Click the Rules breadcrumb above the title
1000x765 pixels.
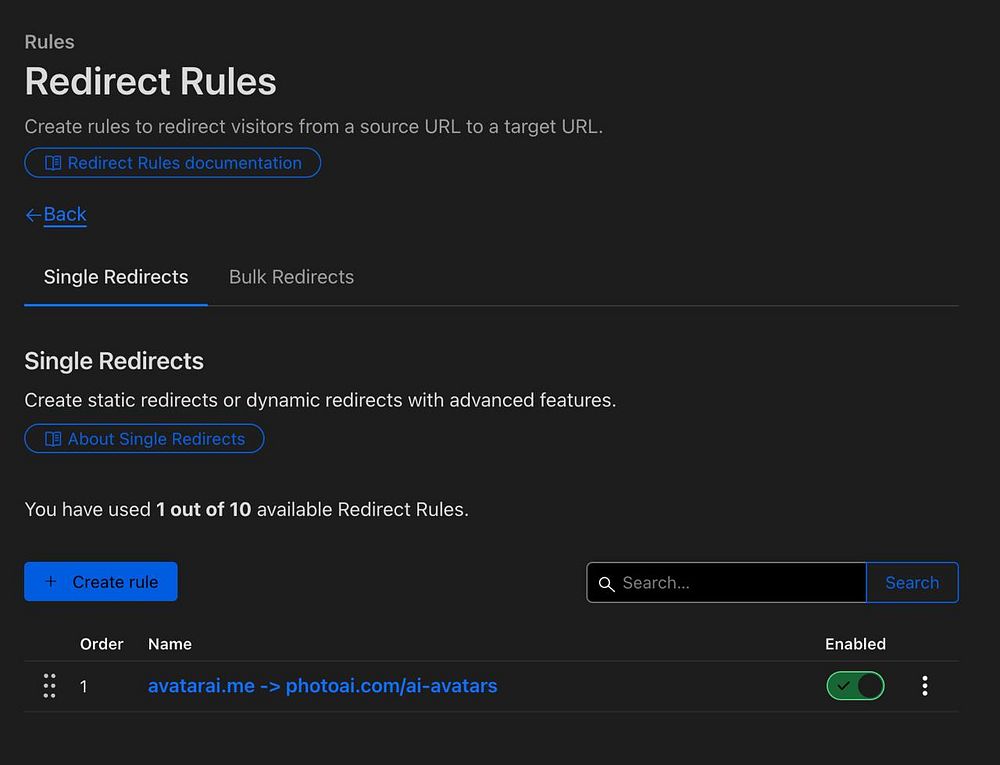tap(49, 42)
